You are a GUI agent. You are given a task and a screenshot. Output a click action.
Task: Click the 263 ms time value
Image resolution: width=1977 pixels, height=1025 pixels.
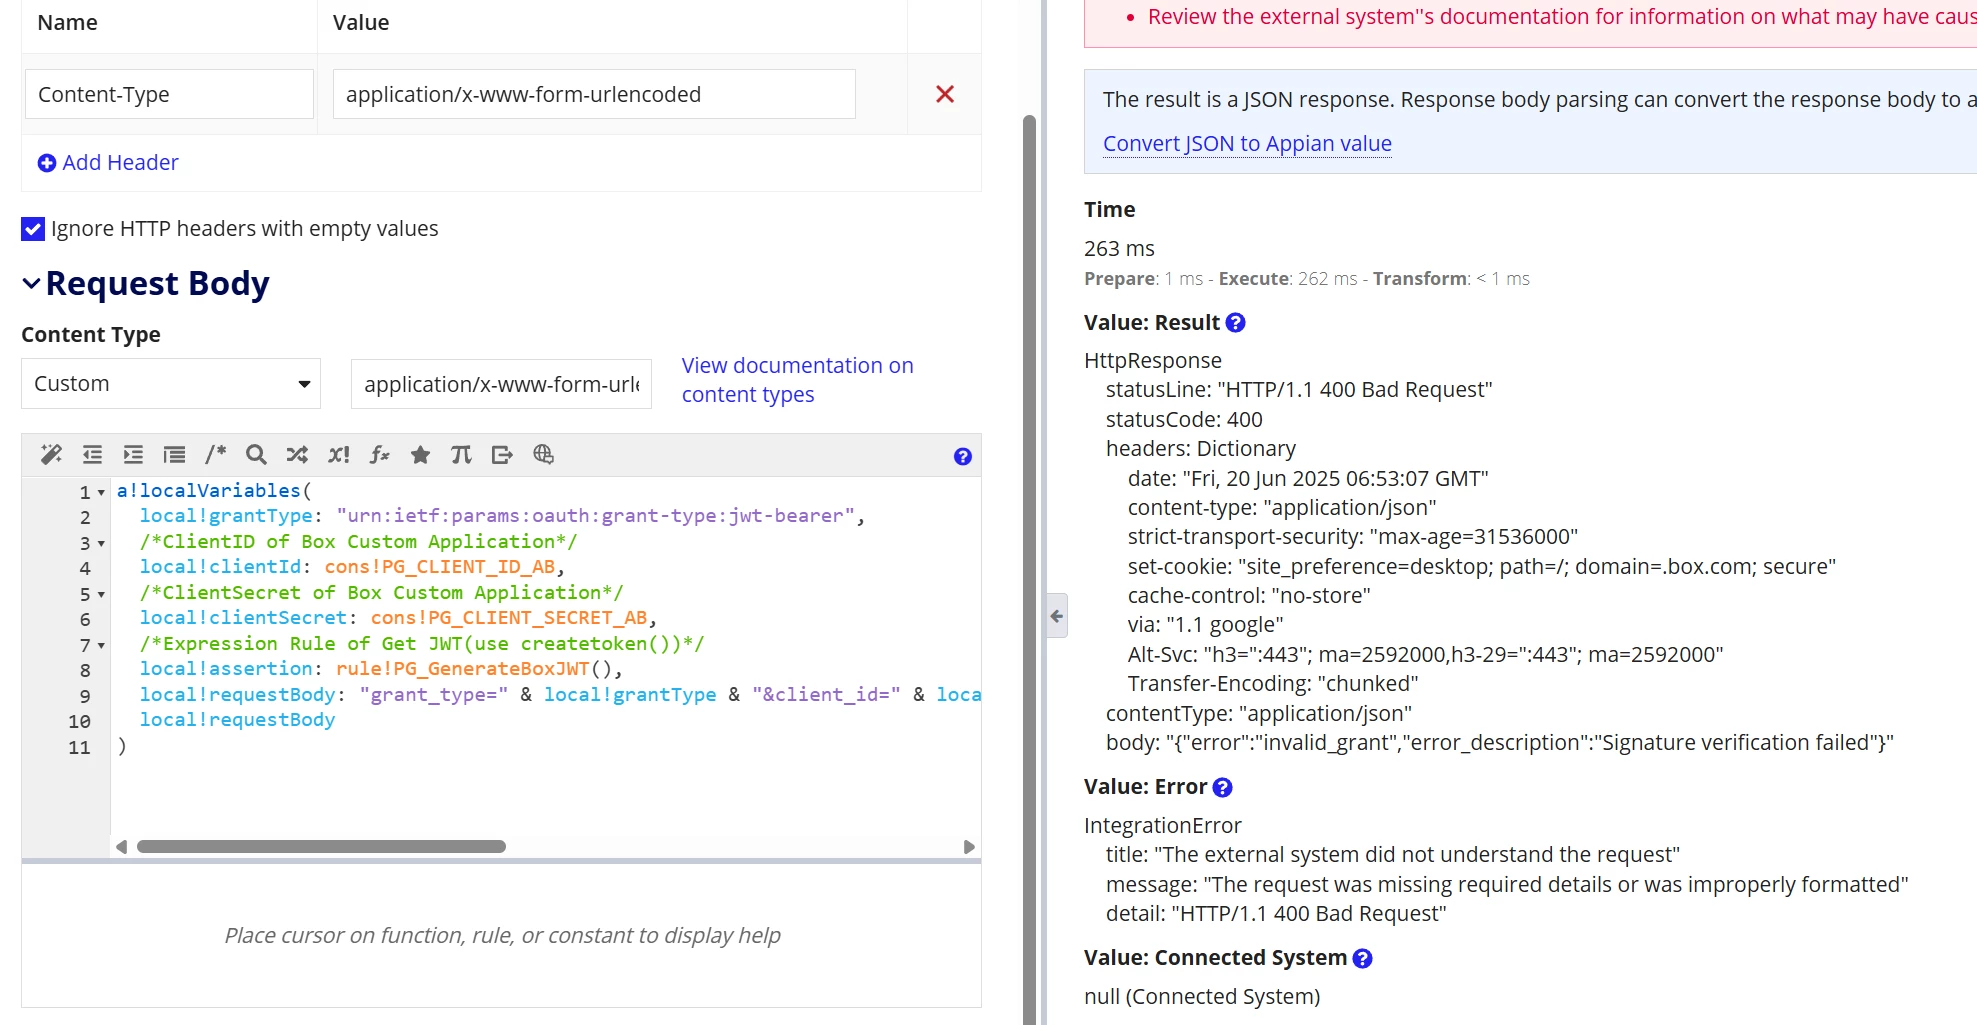(1119, 249)
